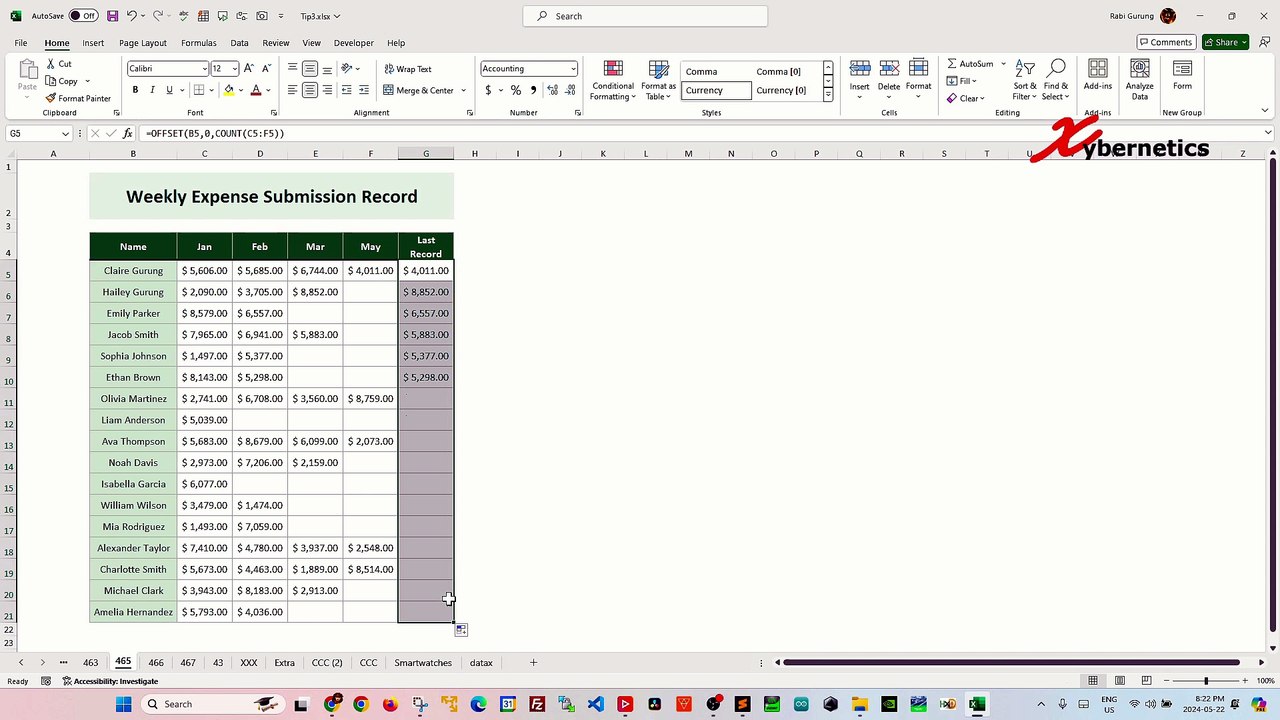Open the font size dropdown
1280x720 pixels.
click(235, 69)
